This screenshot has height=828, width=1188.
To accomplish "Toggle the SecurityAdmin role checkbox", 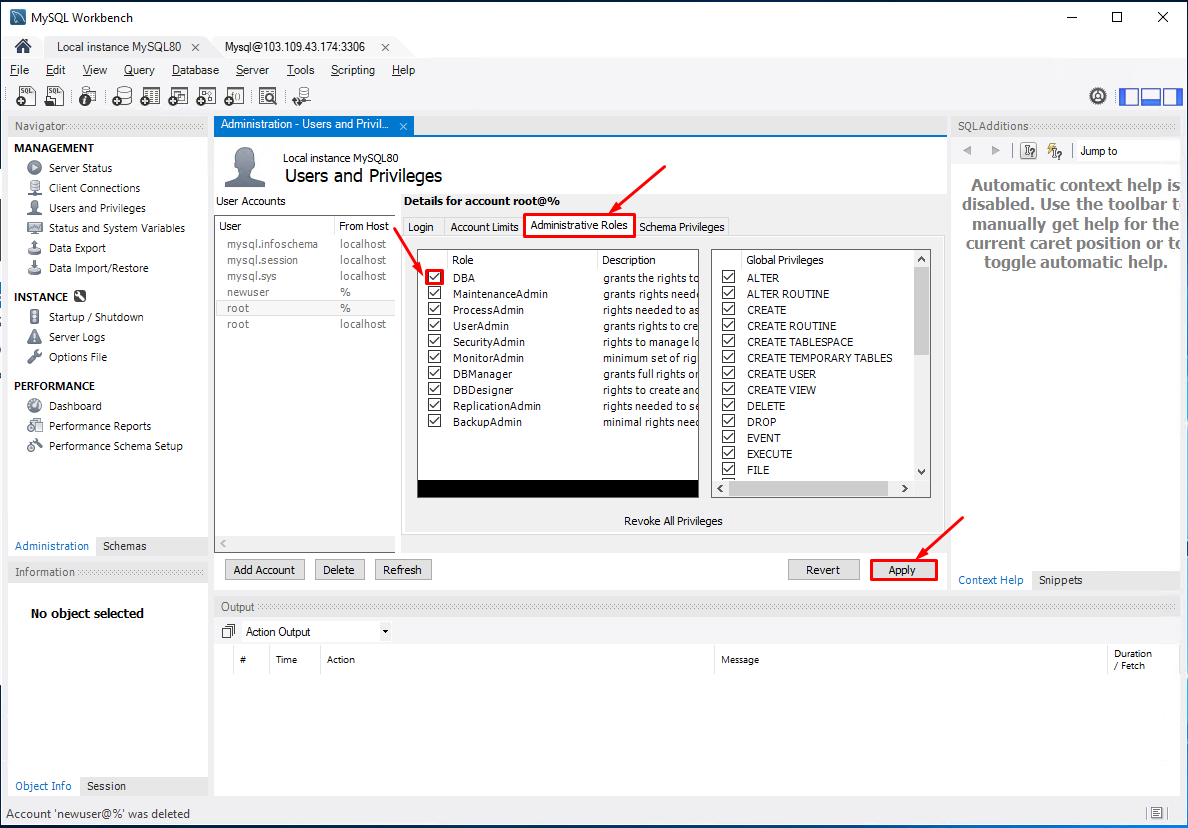I will point(434,341).
